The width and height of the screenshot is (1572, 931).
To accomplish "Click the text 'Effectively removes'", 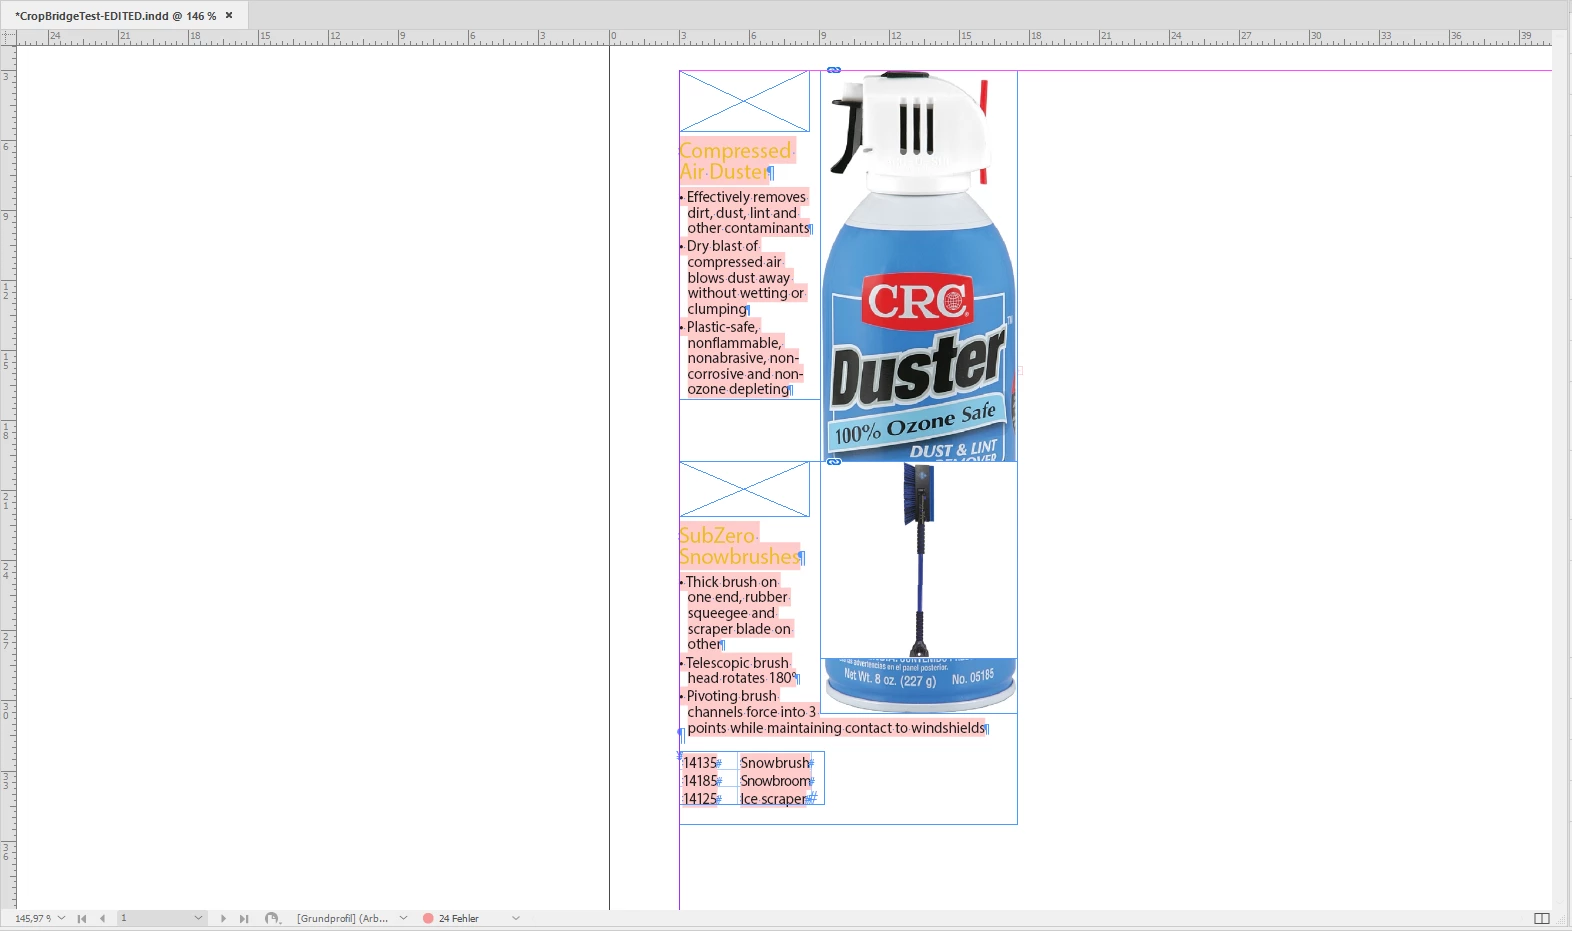I will point(746,197).
